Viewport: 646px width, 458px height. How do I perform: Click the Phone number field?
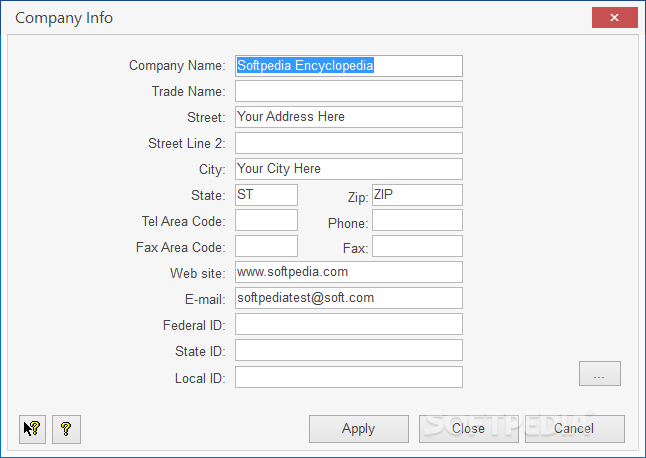[417, 220]
